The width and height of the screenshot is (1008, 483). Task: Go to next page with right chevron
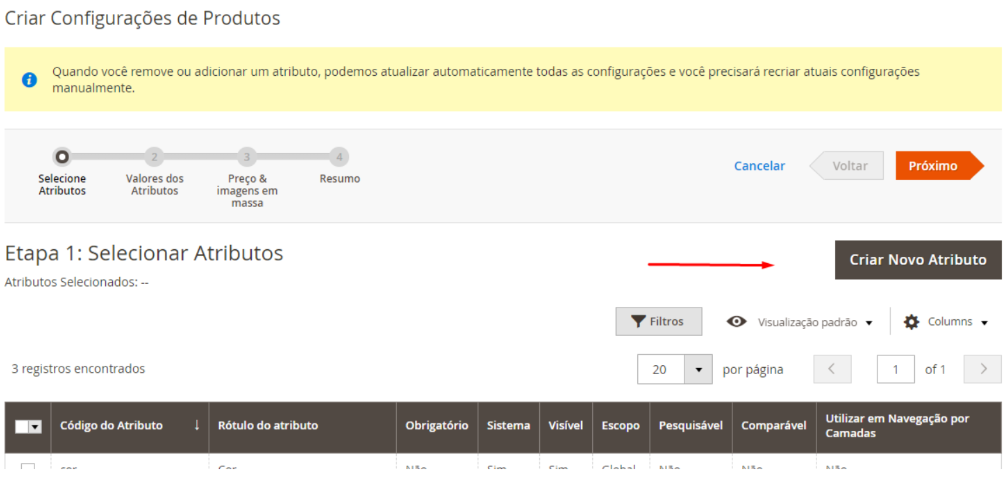click(x=982, y=369)
